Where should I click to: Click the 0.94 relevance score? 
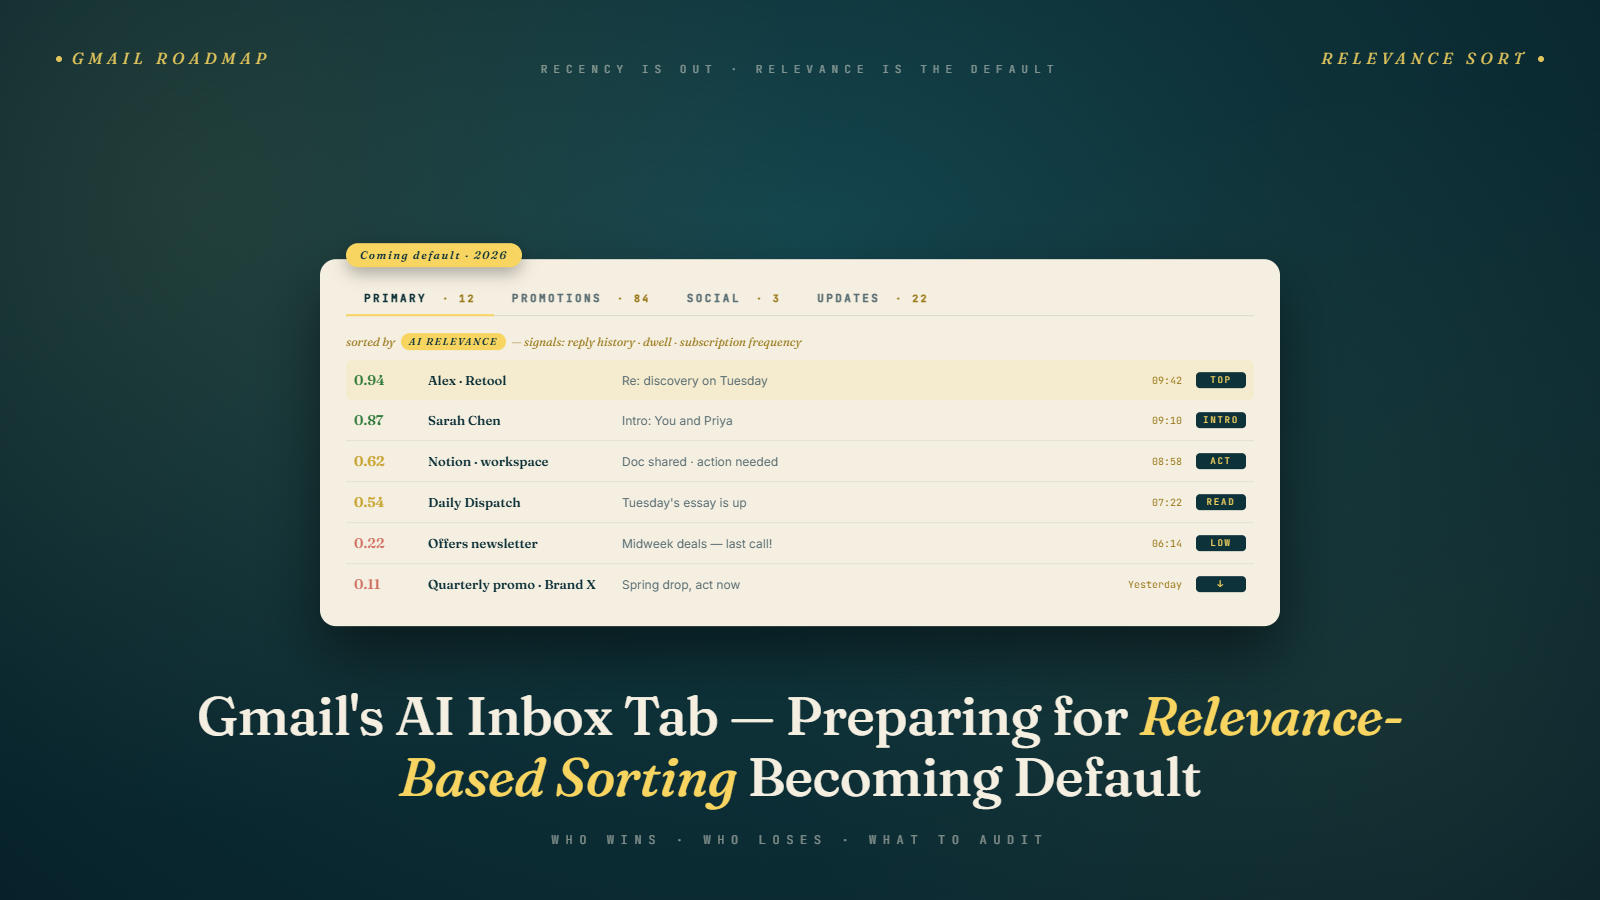click(369, 380)
